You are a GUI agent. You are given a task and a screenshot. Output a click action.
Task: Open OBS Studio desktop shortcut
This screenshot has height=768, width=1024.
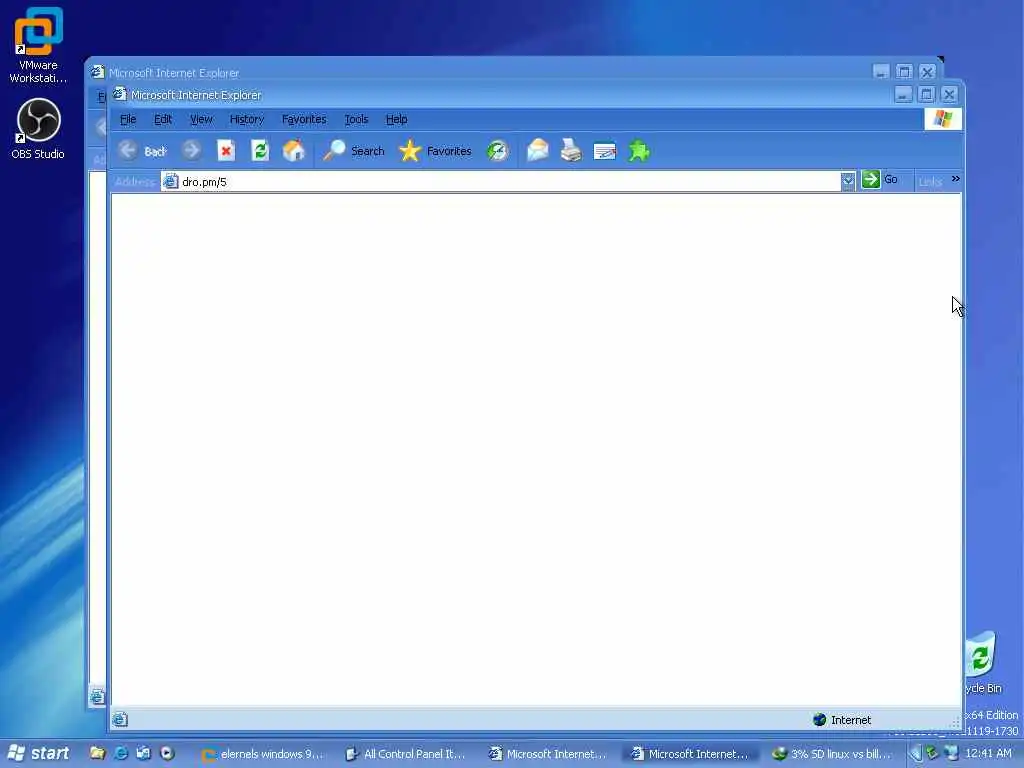click(38, 129)
